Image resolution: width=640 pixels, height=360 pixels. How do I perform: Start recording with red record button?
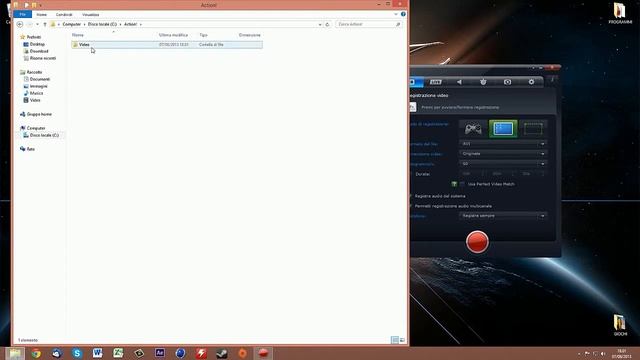tap(477, 242)
